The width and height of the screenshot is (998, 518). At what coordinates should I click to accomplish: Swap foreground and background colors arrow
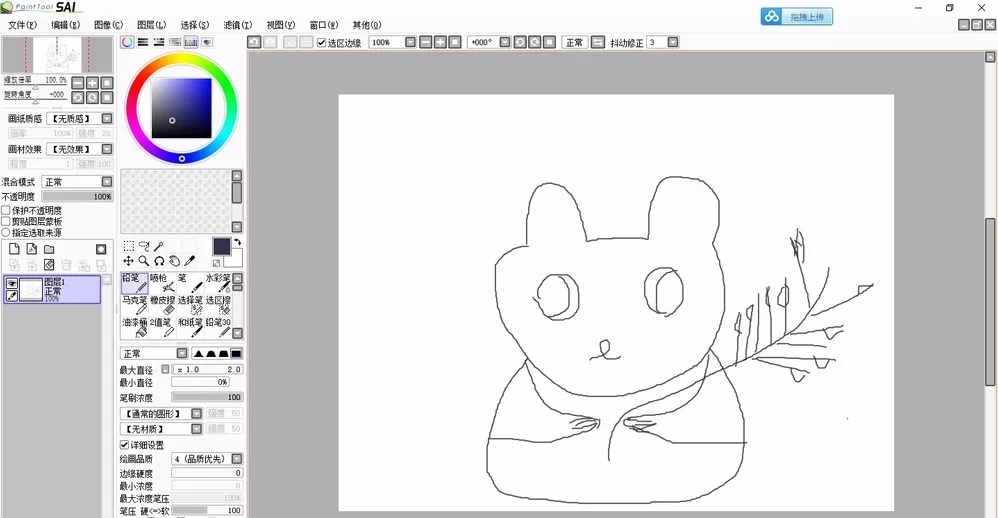pyautogui.click(x=237, y=242)
